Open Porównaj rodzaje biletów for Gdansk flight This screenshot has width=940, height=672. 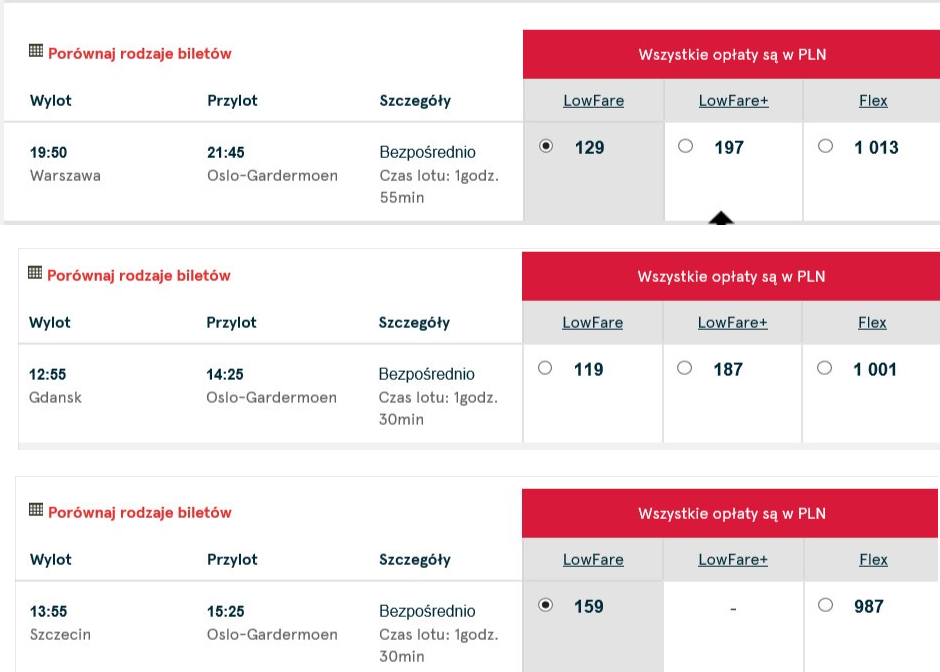(x=138, y=275)
